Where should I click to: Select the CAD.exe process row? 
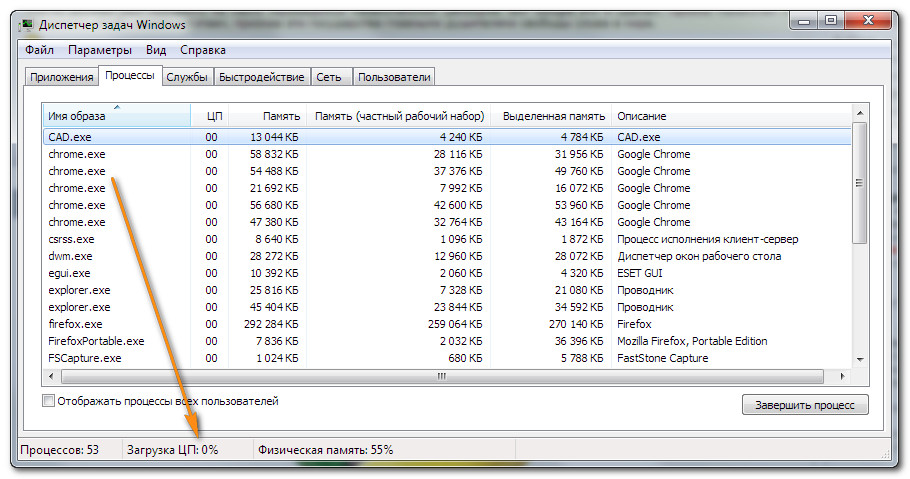coord(447,137)
